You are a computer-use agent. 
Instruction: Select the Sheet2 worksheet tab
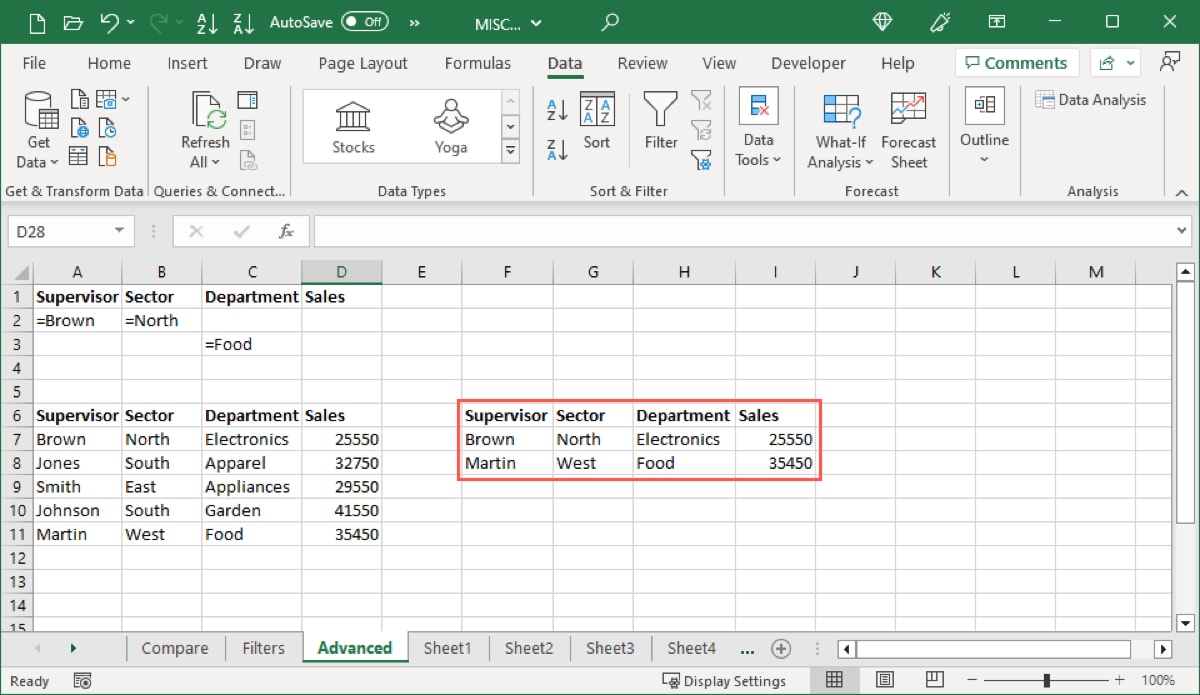click(x=529, y=648)
